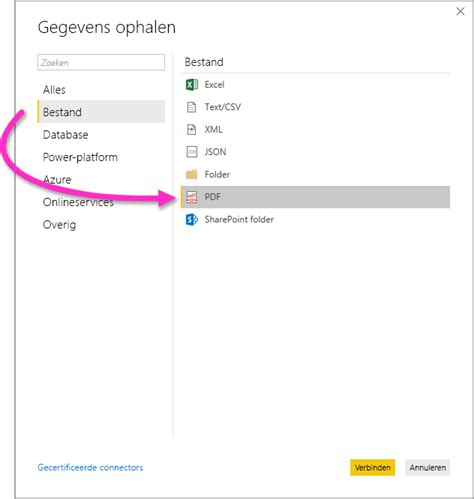The width and height of the screenshot is (474, 499).
Task: Click the SharePoint folder icon
Action: click(192, 220)
